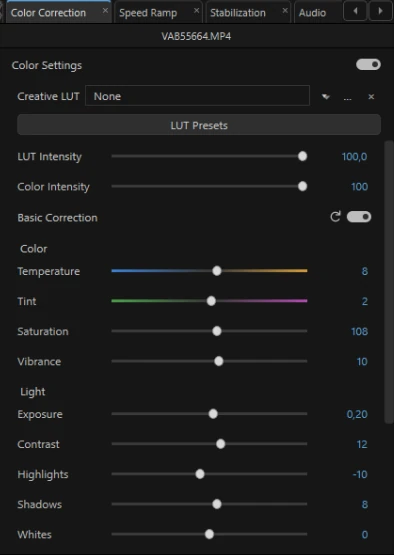The height and width of the screenshot is (555, 394).
Task: Click the Contrast slider handle
Action: [221, 444]
